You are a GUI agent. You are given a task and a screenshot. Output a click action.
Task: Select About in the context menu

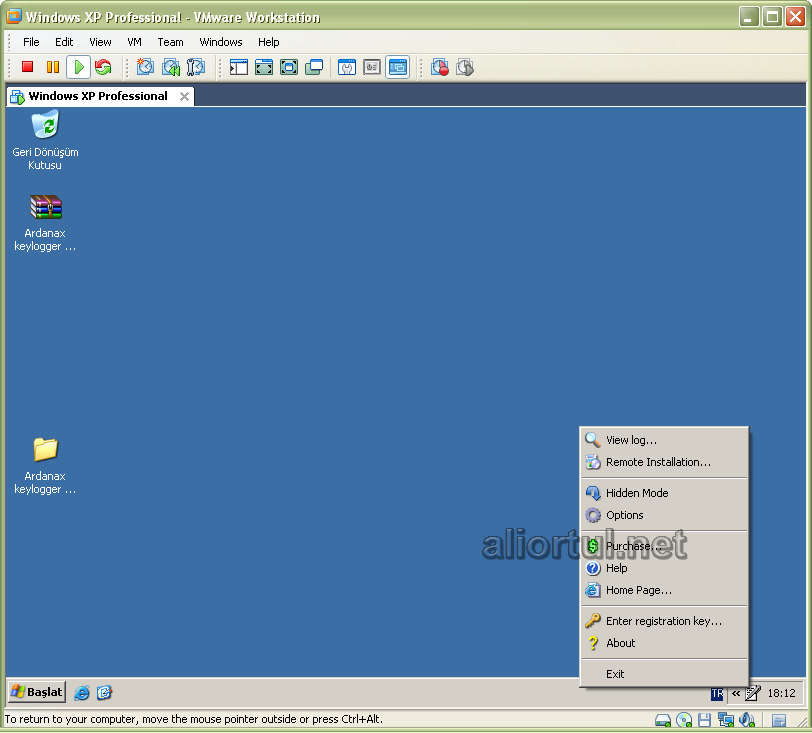[x=664, y=643]
